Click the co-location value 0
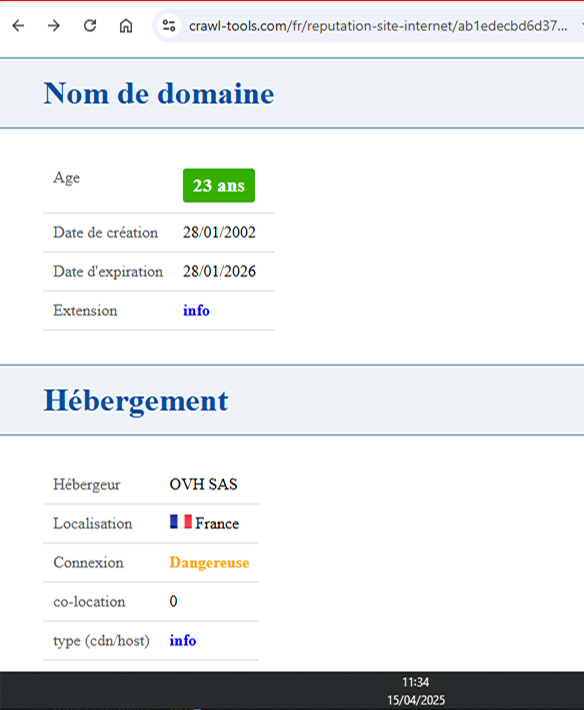The image size is (584, 710). (x=173, y=601)
